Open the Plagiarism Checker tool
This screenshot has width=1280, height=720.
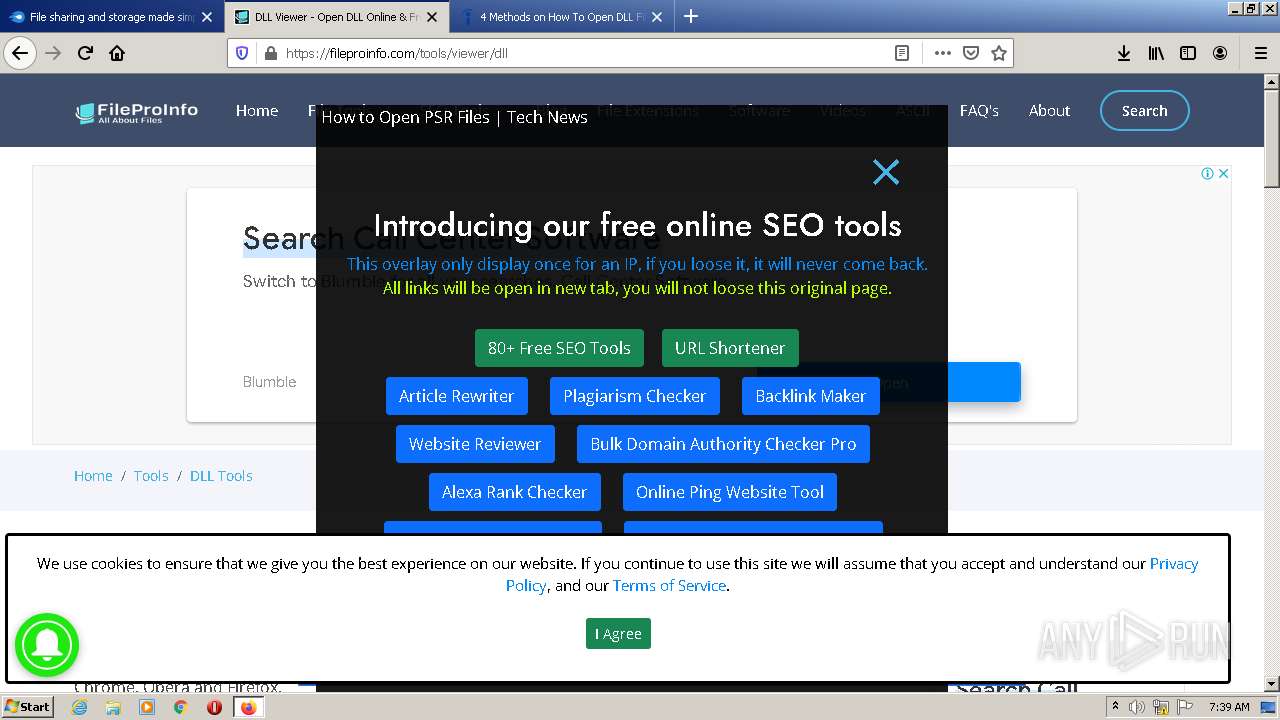634,396
